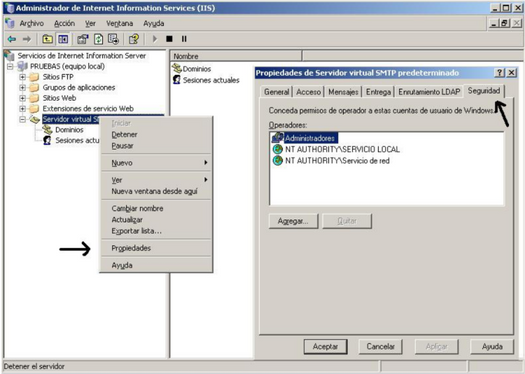Click the Sitios Web folder icon

[34, 98]
